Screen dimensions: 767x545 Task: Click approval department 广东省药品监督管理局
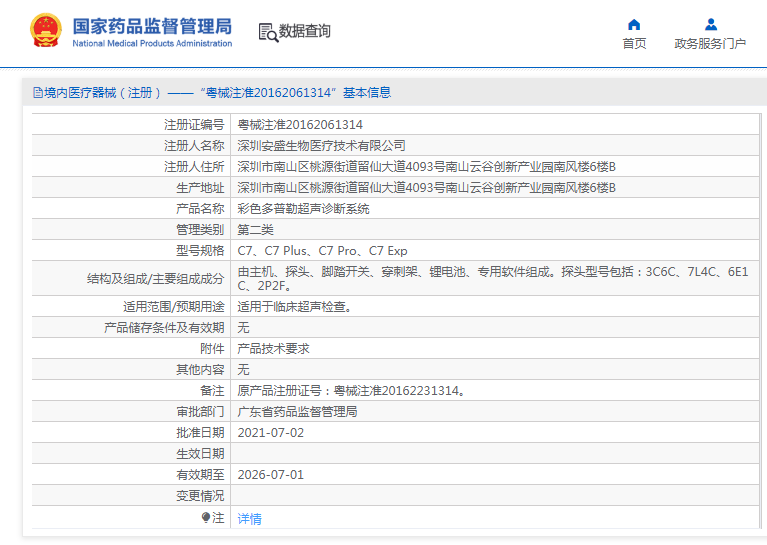click(297, 412)
